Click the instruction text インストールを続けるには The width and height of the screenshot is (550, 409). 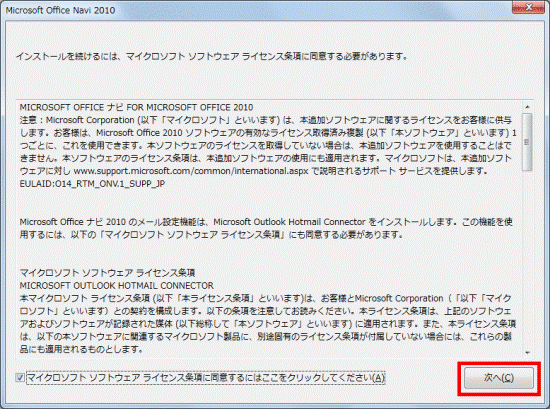[212, 56]
